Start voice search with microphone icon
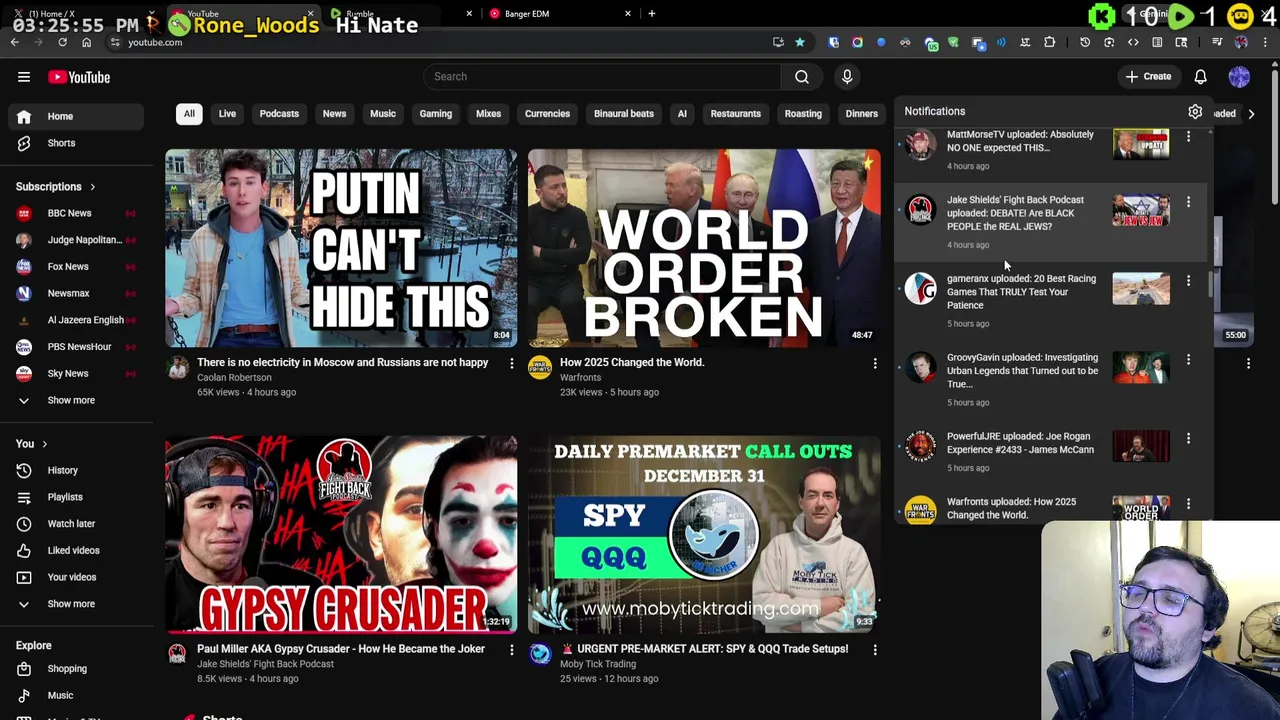Screen dimensions: 1280x720 pos(847,77)
